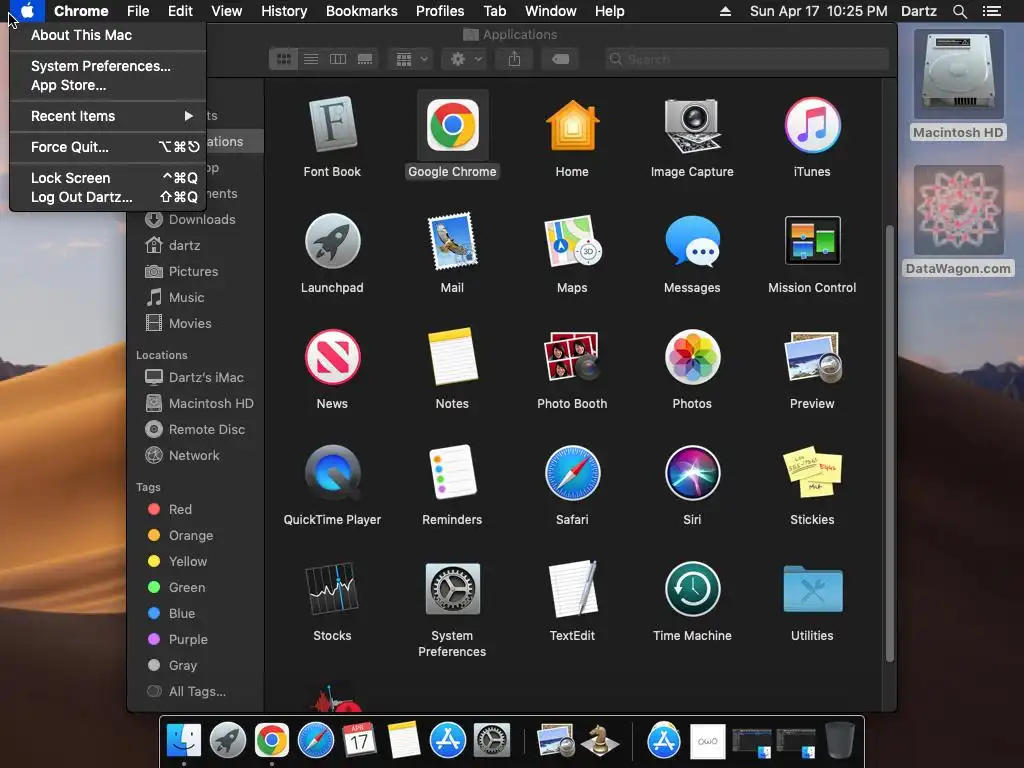
Task: Open the Messages app
Action: tap(692, 241)
